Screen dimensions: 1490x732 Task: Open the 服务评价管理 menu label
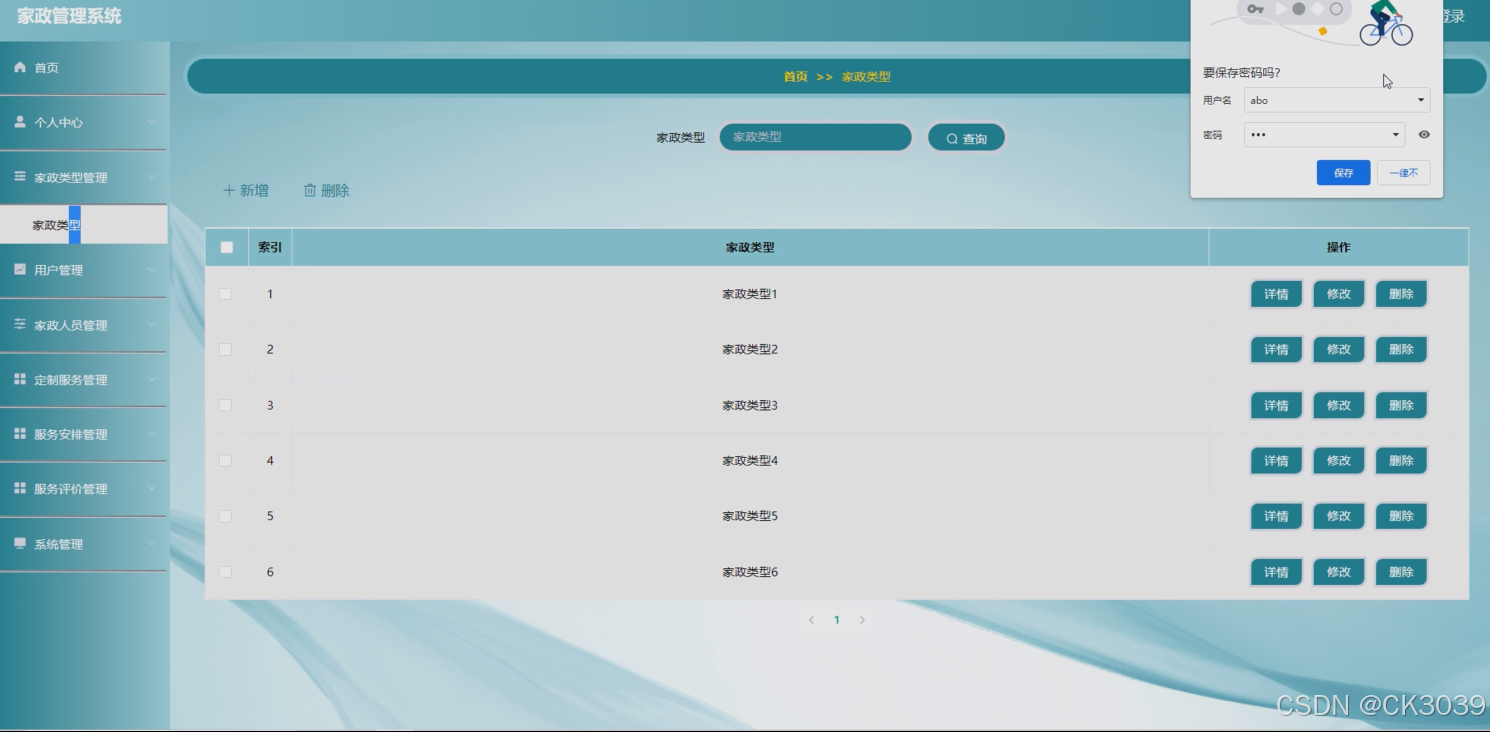click(70, 489)
